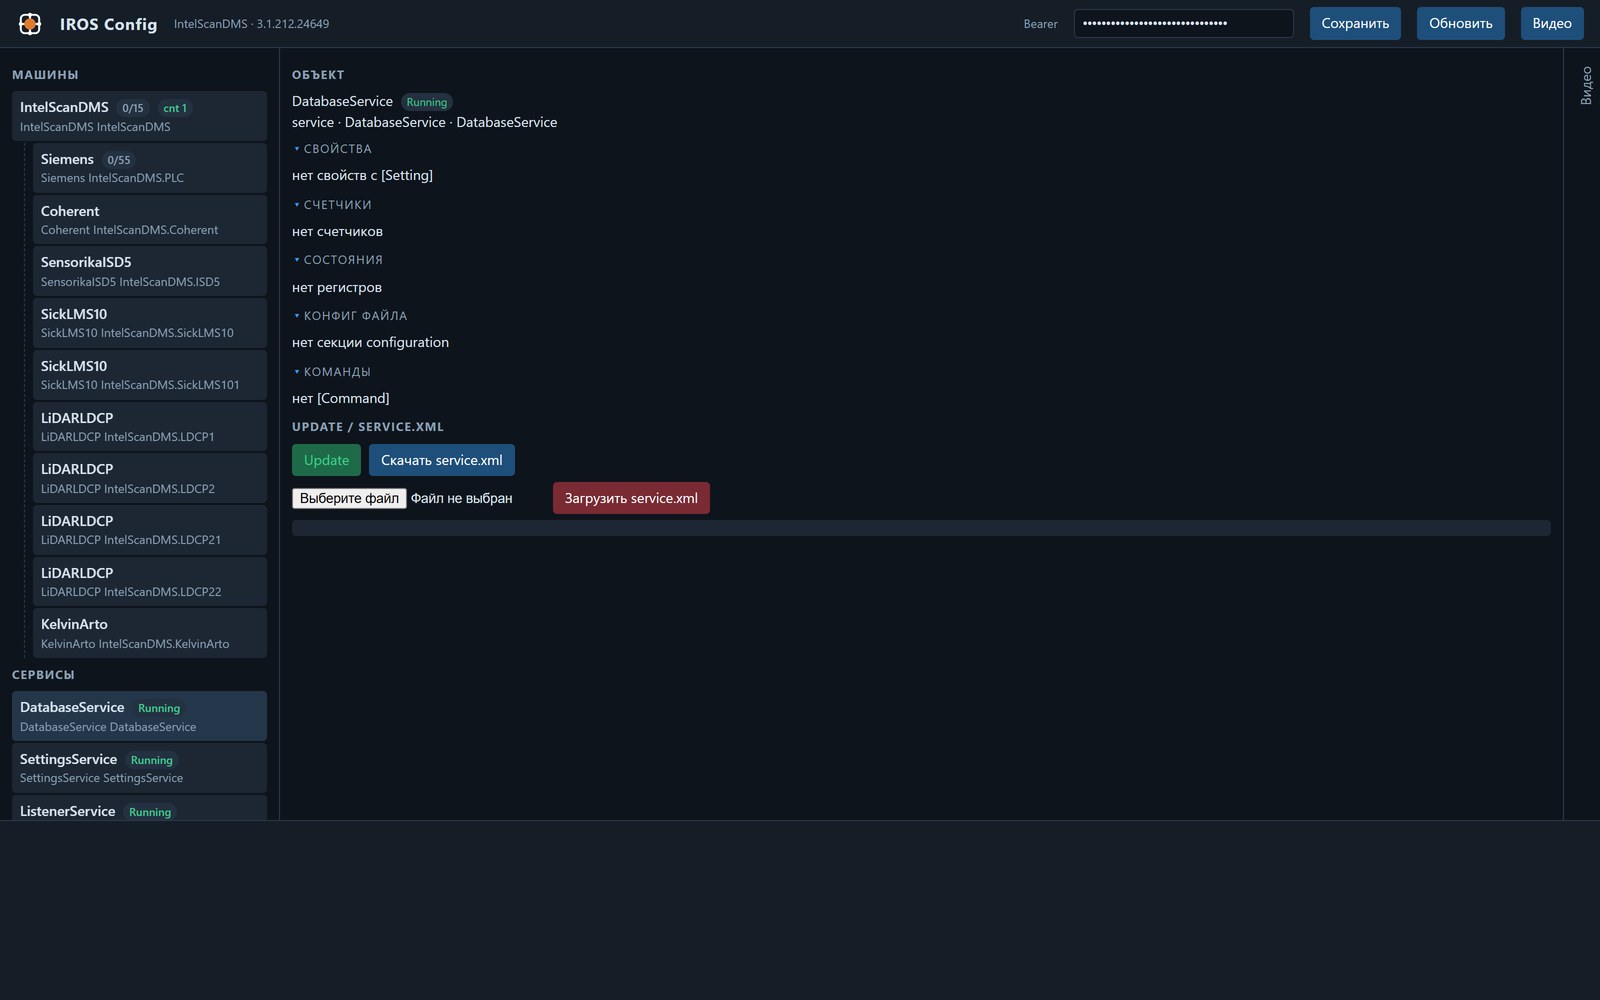Focus the Bearer token input field

pos(1183,24)
